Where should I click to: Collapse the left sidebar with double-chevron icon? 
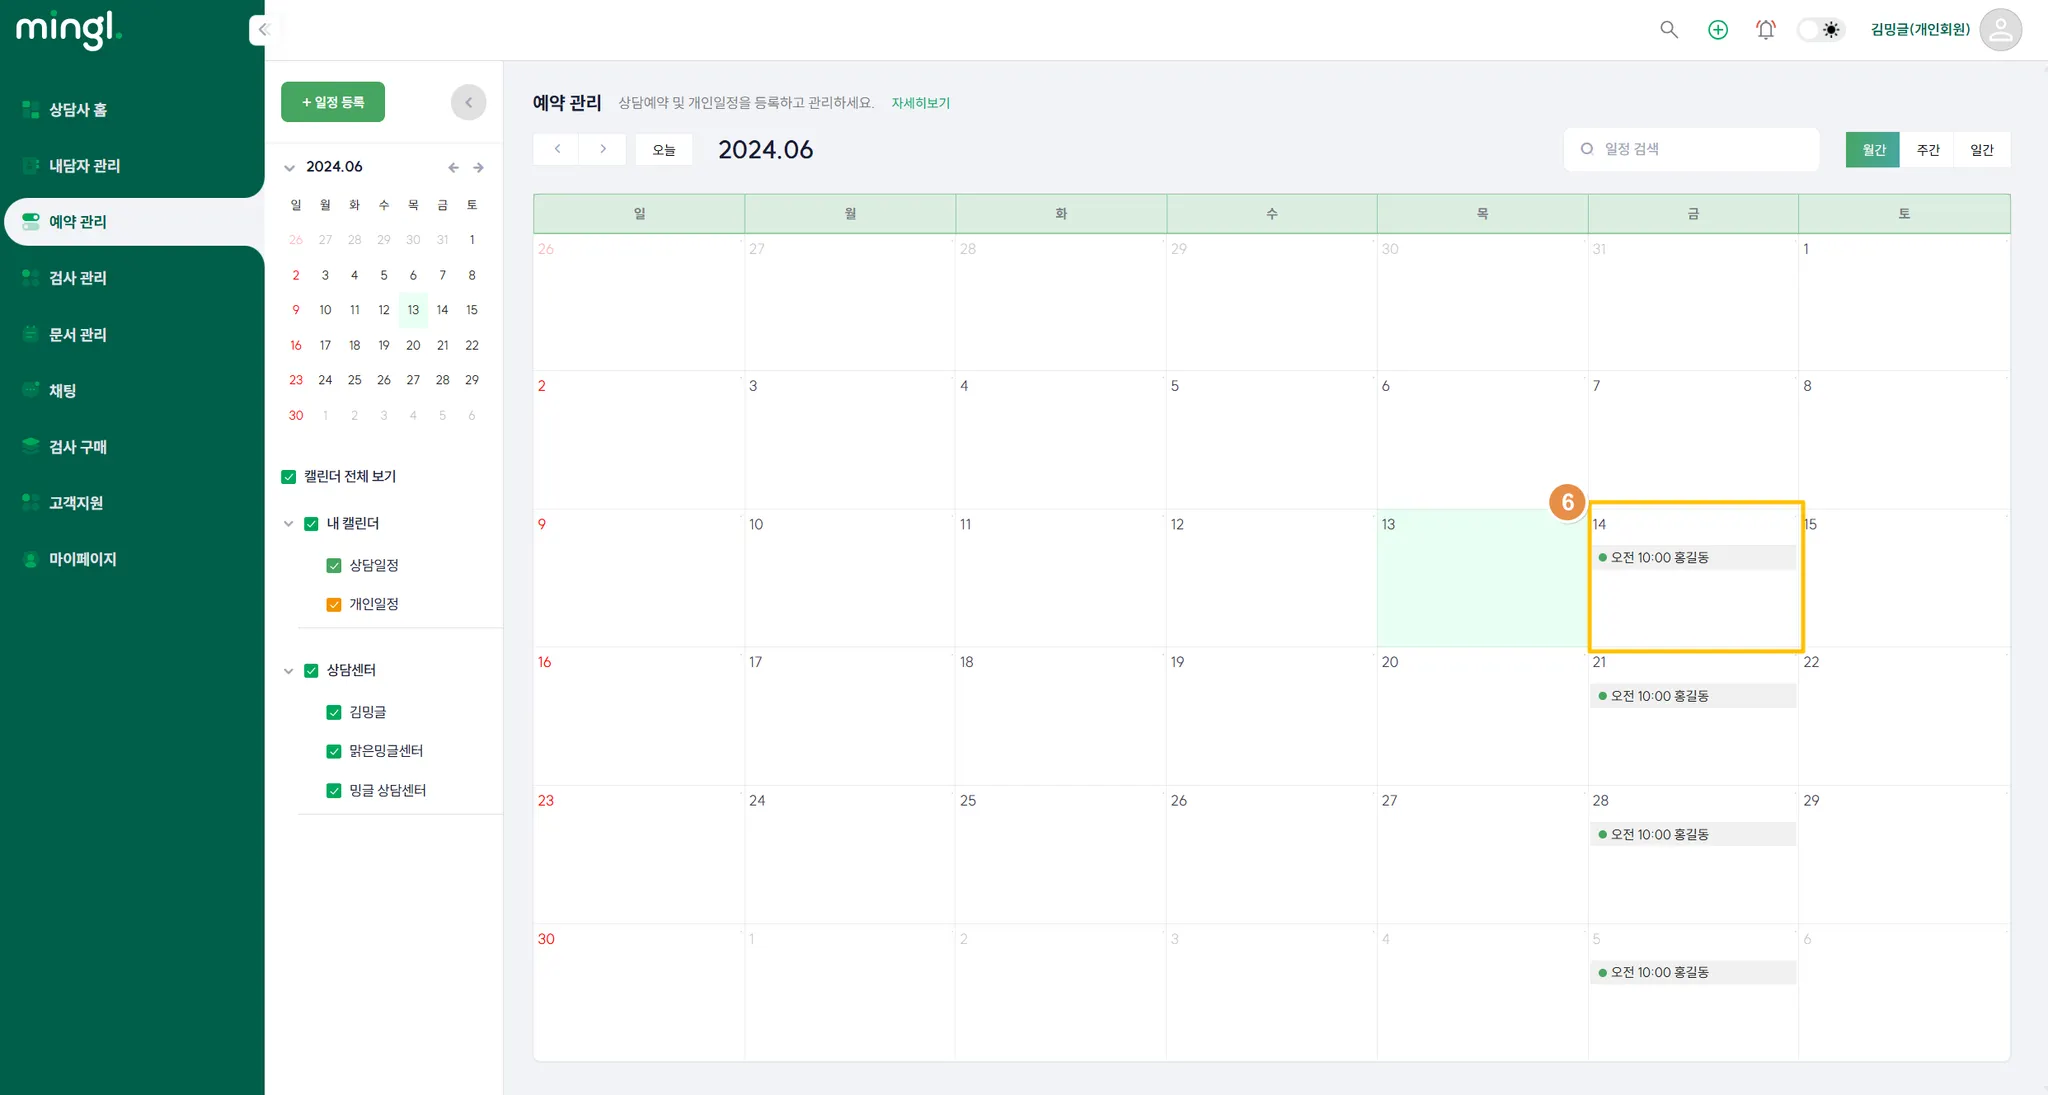pos(263,30)
